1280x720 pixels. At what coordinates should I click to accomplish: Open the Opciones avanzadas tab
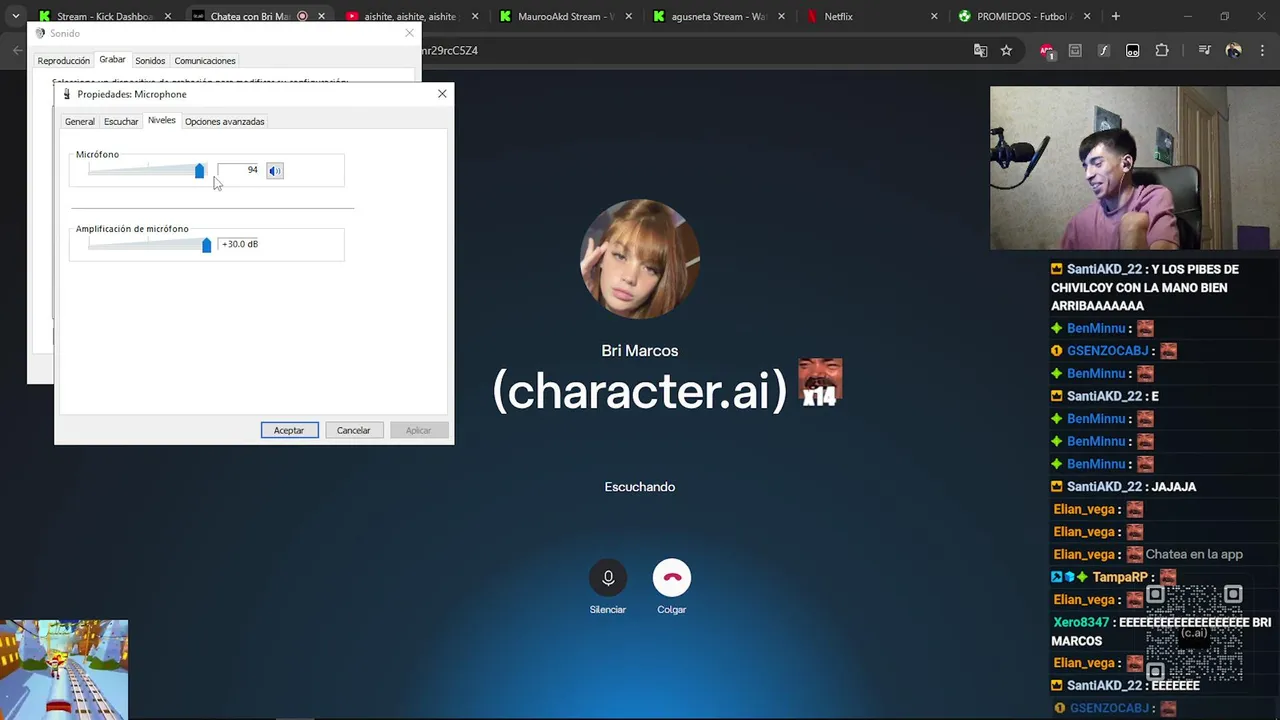225,122
